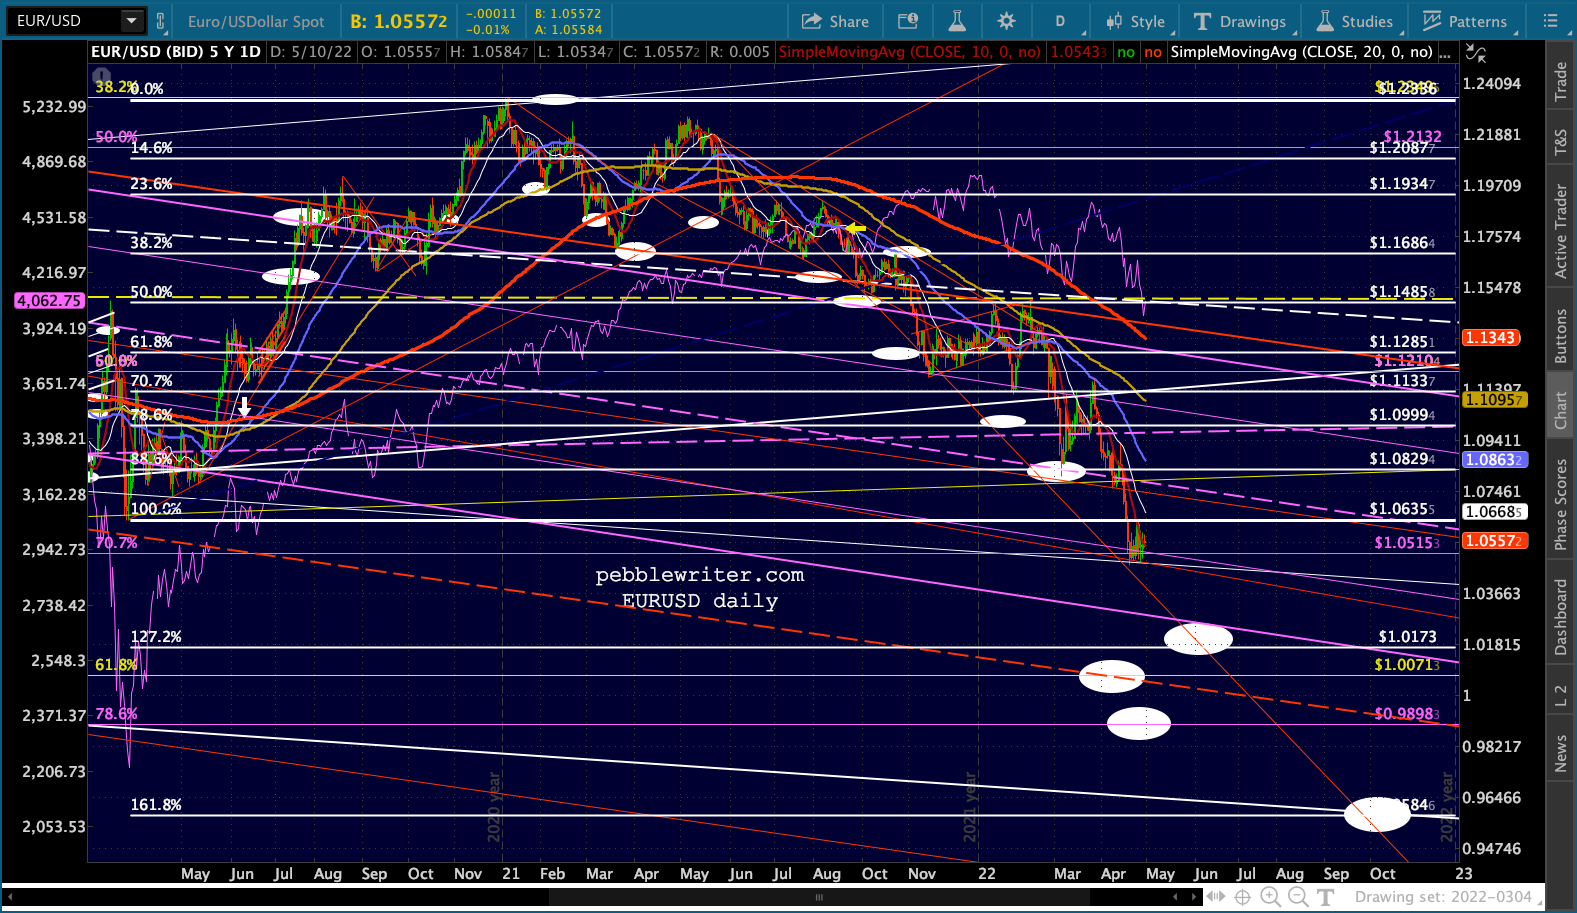
Task: Click the Euro/USDollar Spot description
Action: click(256, 21)
